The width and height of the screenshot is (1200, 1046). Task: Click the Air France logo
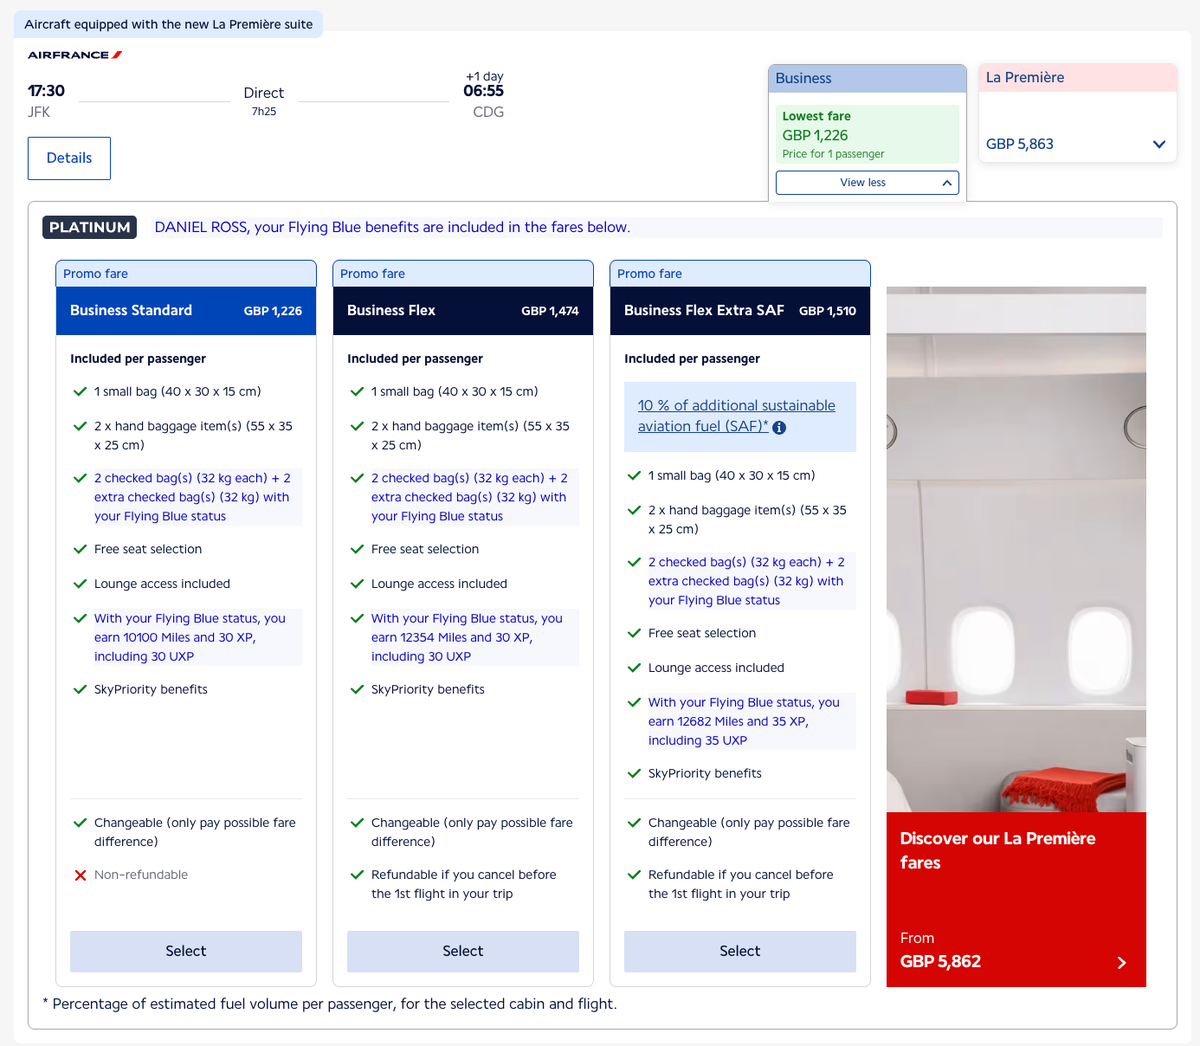(x=74, y=56)
